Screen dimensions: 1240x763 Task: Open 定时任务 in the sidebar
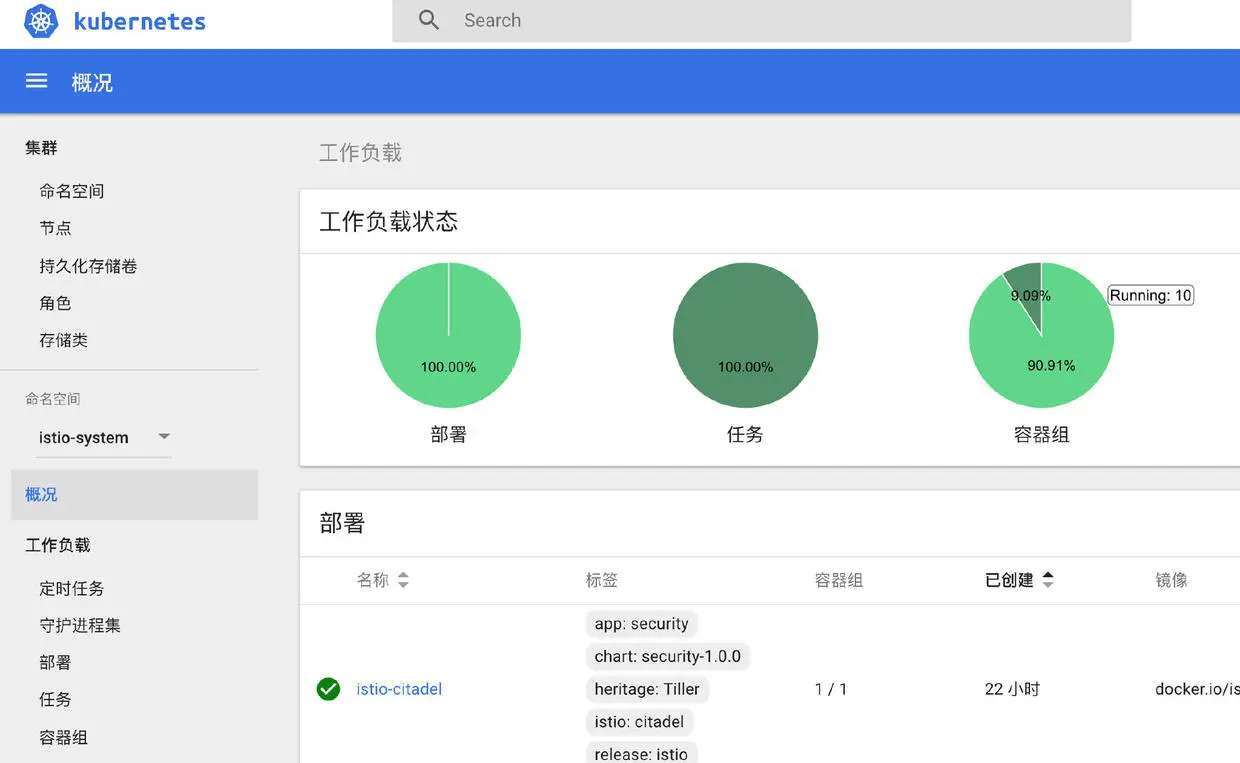click(72, 588)
